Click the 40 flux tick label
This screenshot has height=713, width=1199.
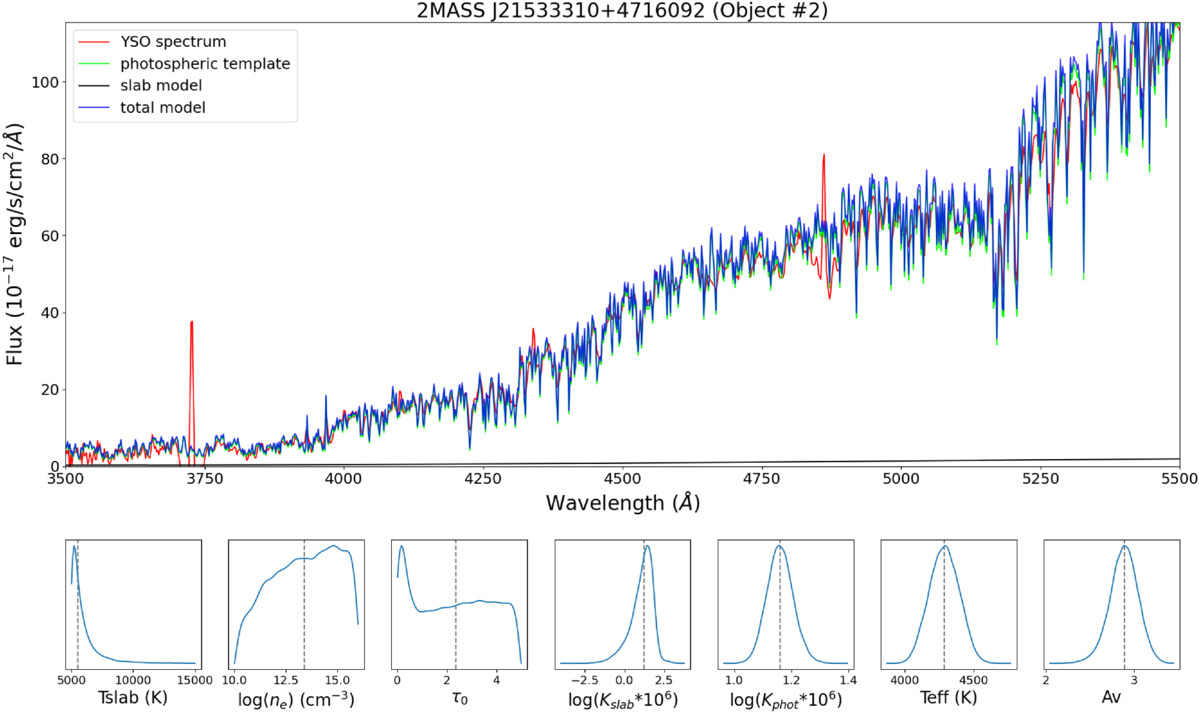click(x=48, y=312)
